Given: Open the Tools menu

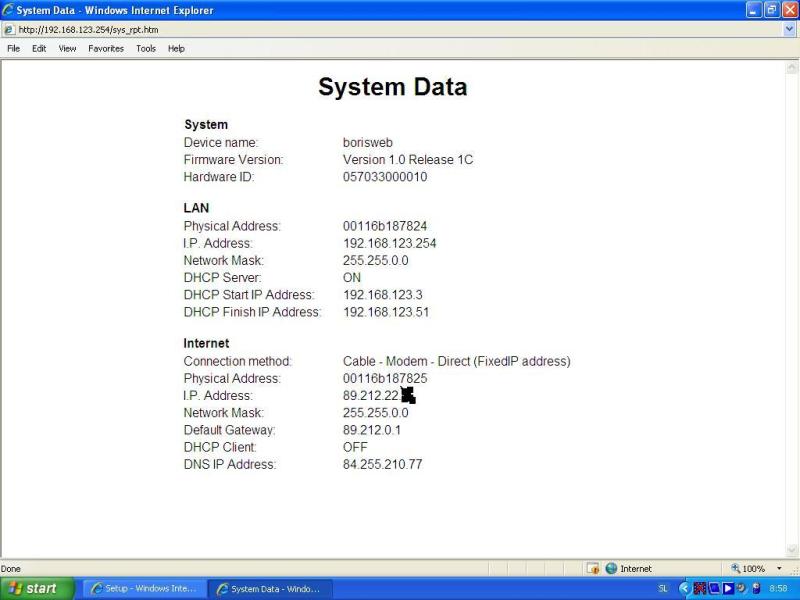Looking at the screenshot, I should [146, 48].
